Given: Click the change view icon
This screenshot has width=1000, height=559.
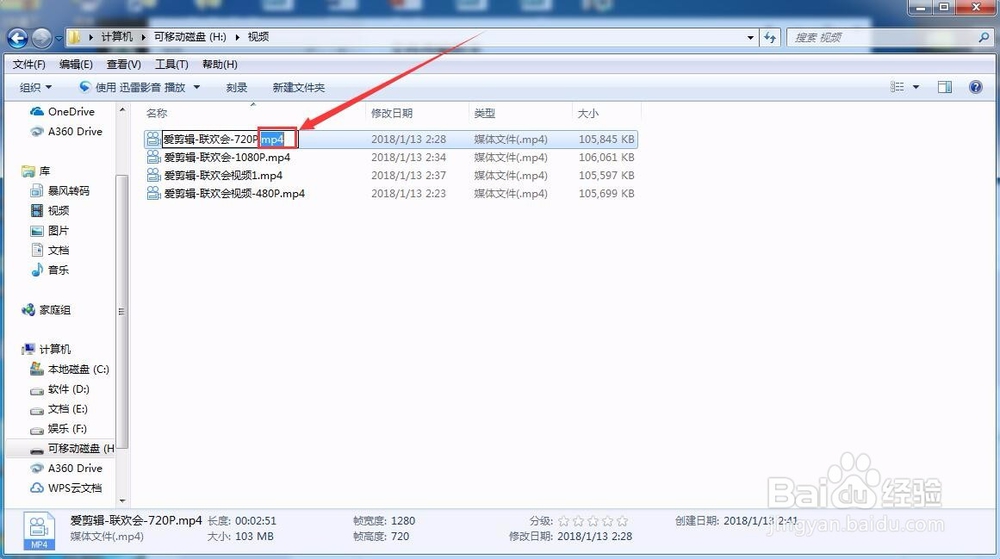Looking at the screenshot, I should [x=897, y=87].
